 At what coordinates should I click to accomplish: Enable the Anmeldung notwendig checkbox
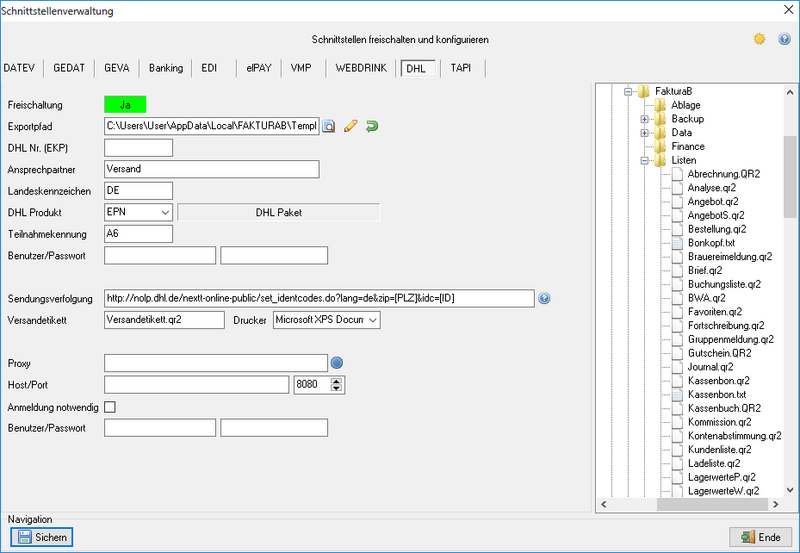(x=110, y=407)
